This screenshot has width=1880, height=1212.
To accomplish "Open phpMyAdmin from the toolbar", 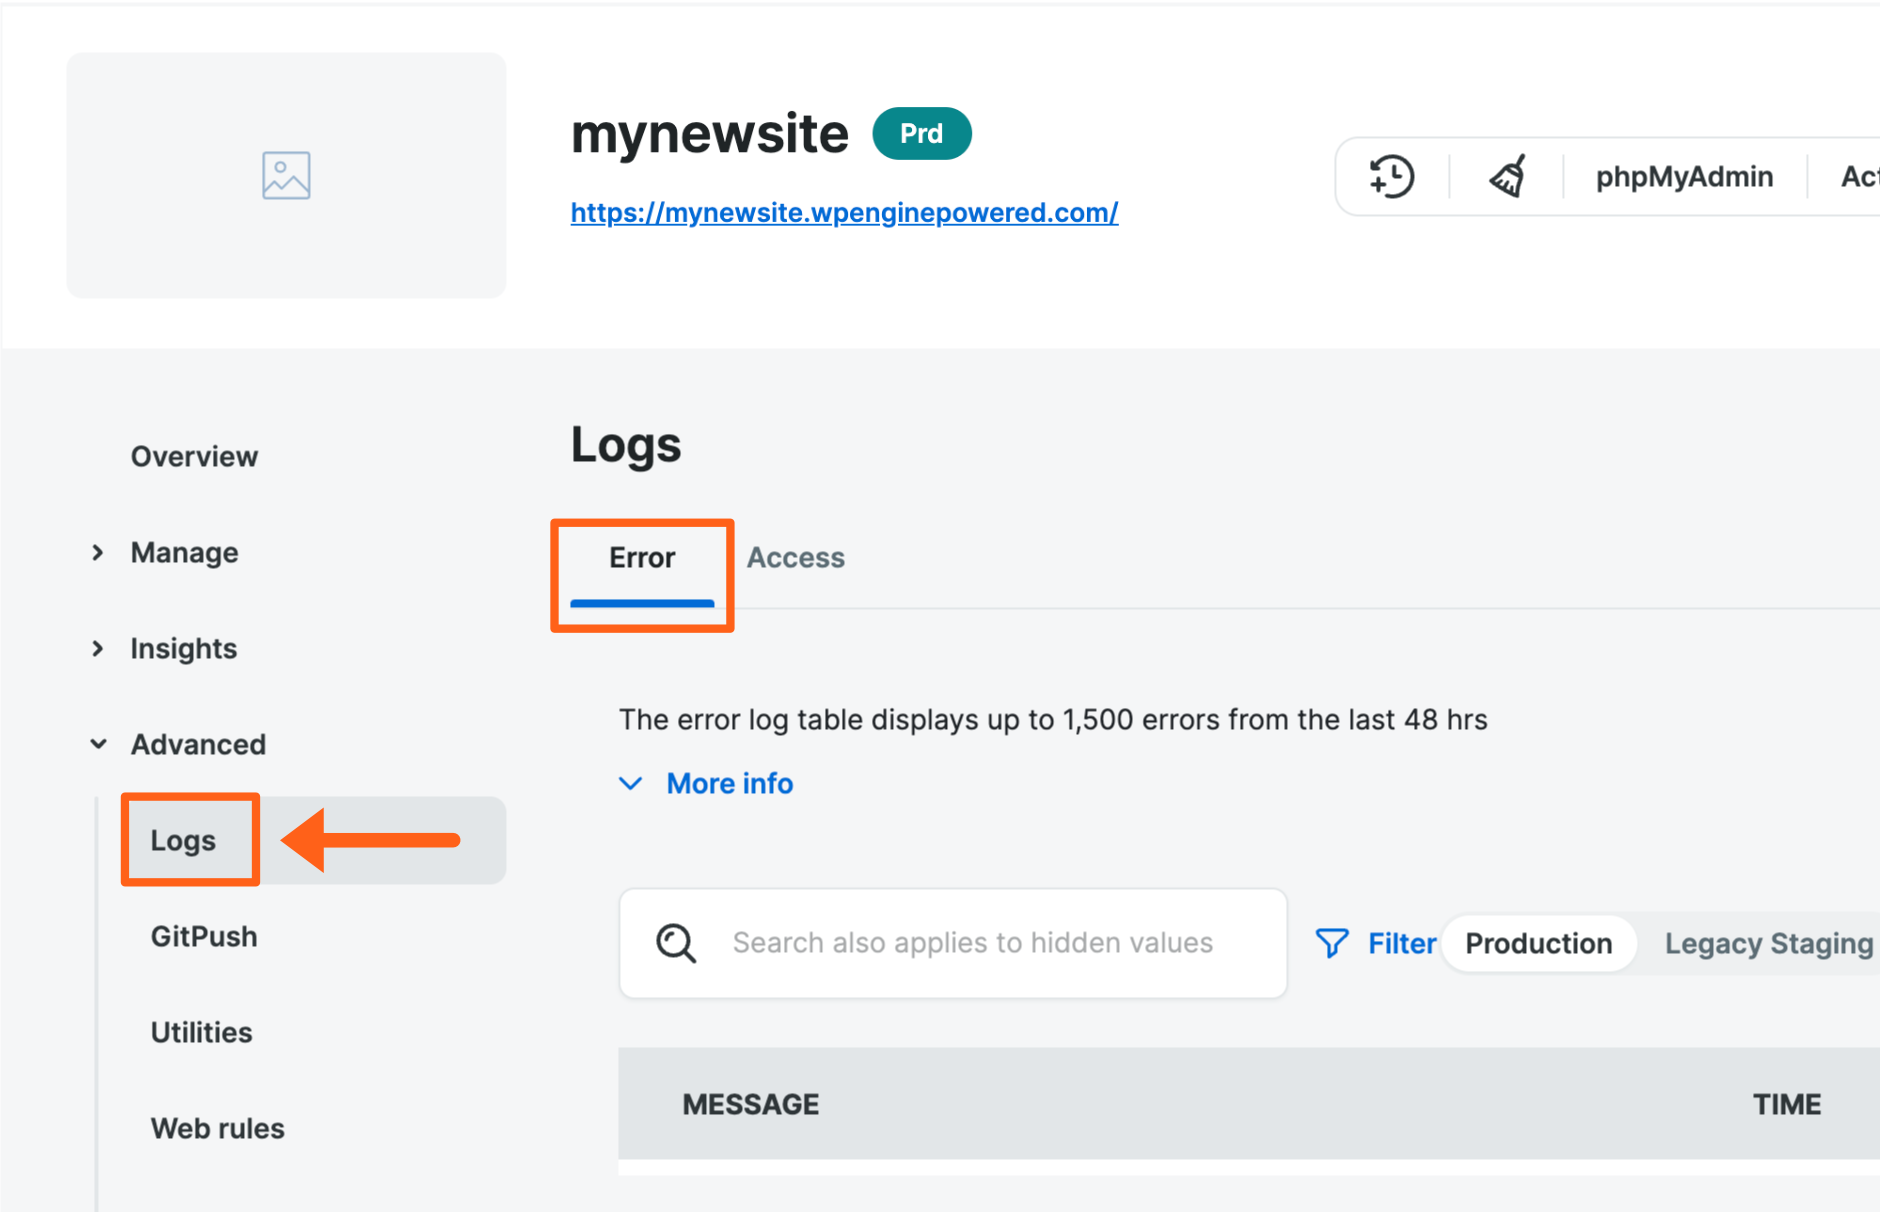I will [1683, 176].
